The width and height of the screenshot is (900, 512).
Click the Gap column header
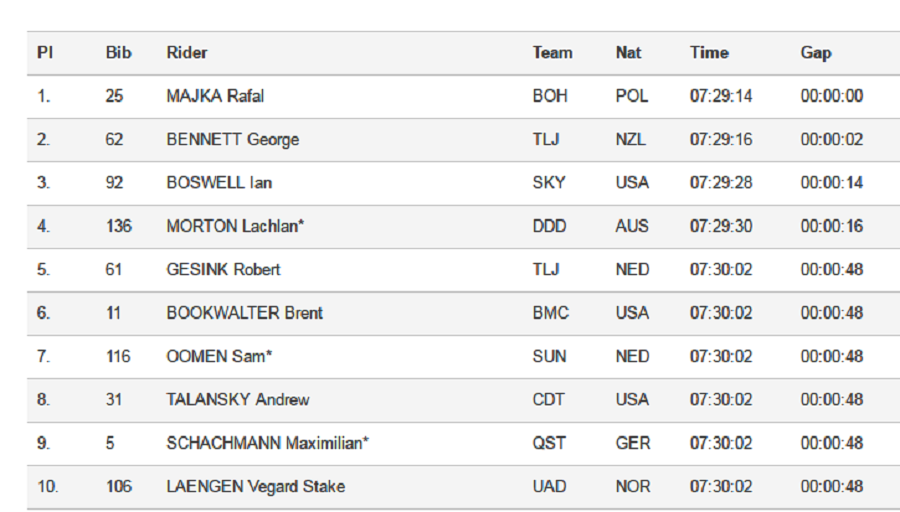click(816, 53)
